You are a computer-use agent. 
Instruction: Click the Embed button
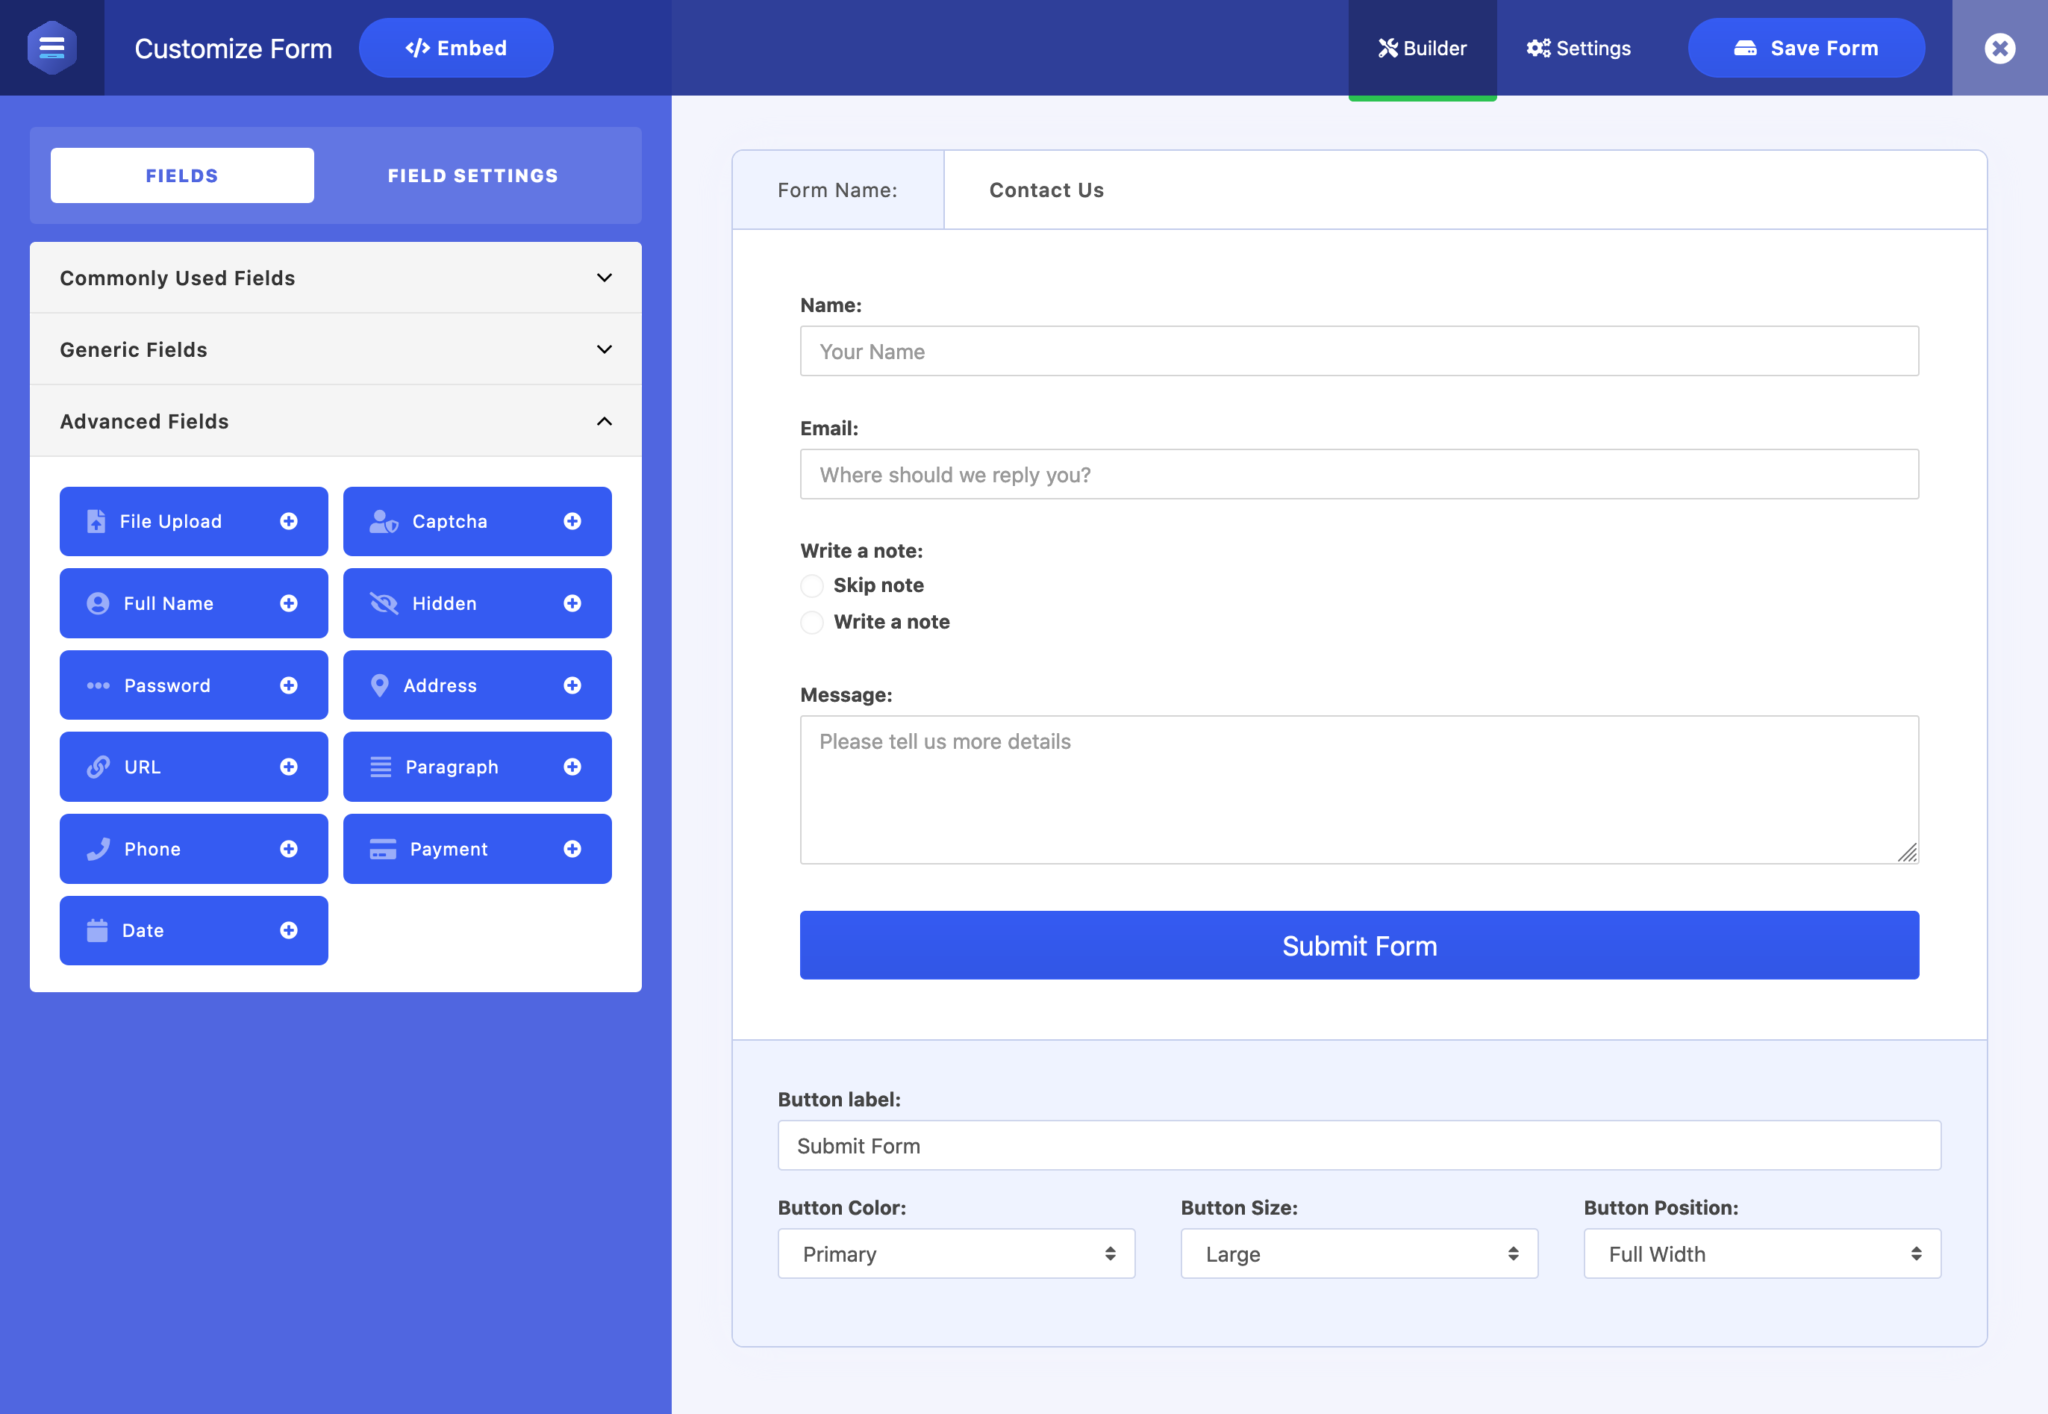click(x=456, y=47)
